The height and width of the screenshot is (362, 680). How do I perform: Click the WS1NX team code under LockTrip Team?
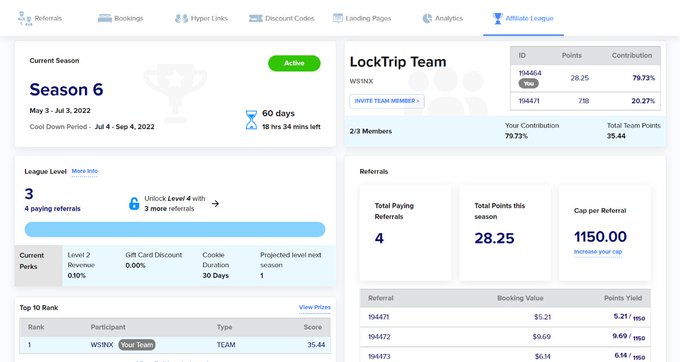[361, 81]
